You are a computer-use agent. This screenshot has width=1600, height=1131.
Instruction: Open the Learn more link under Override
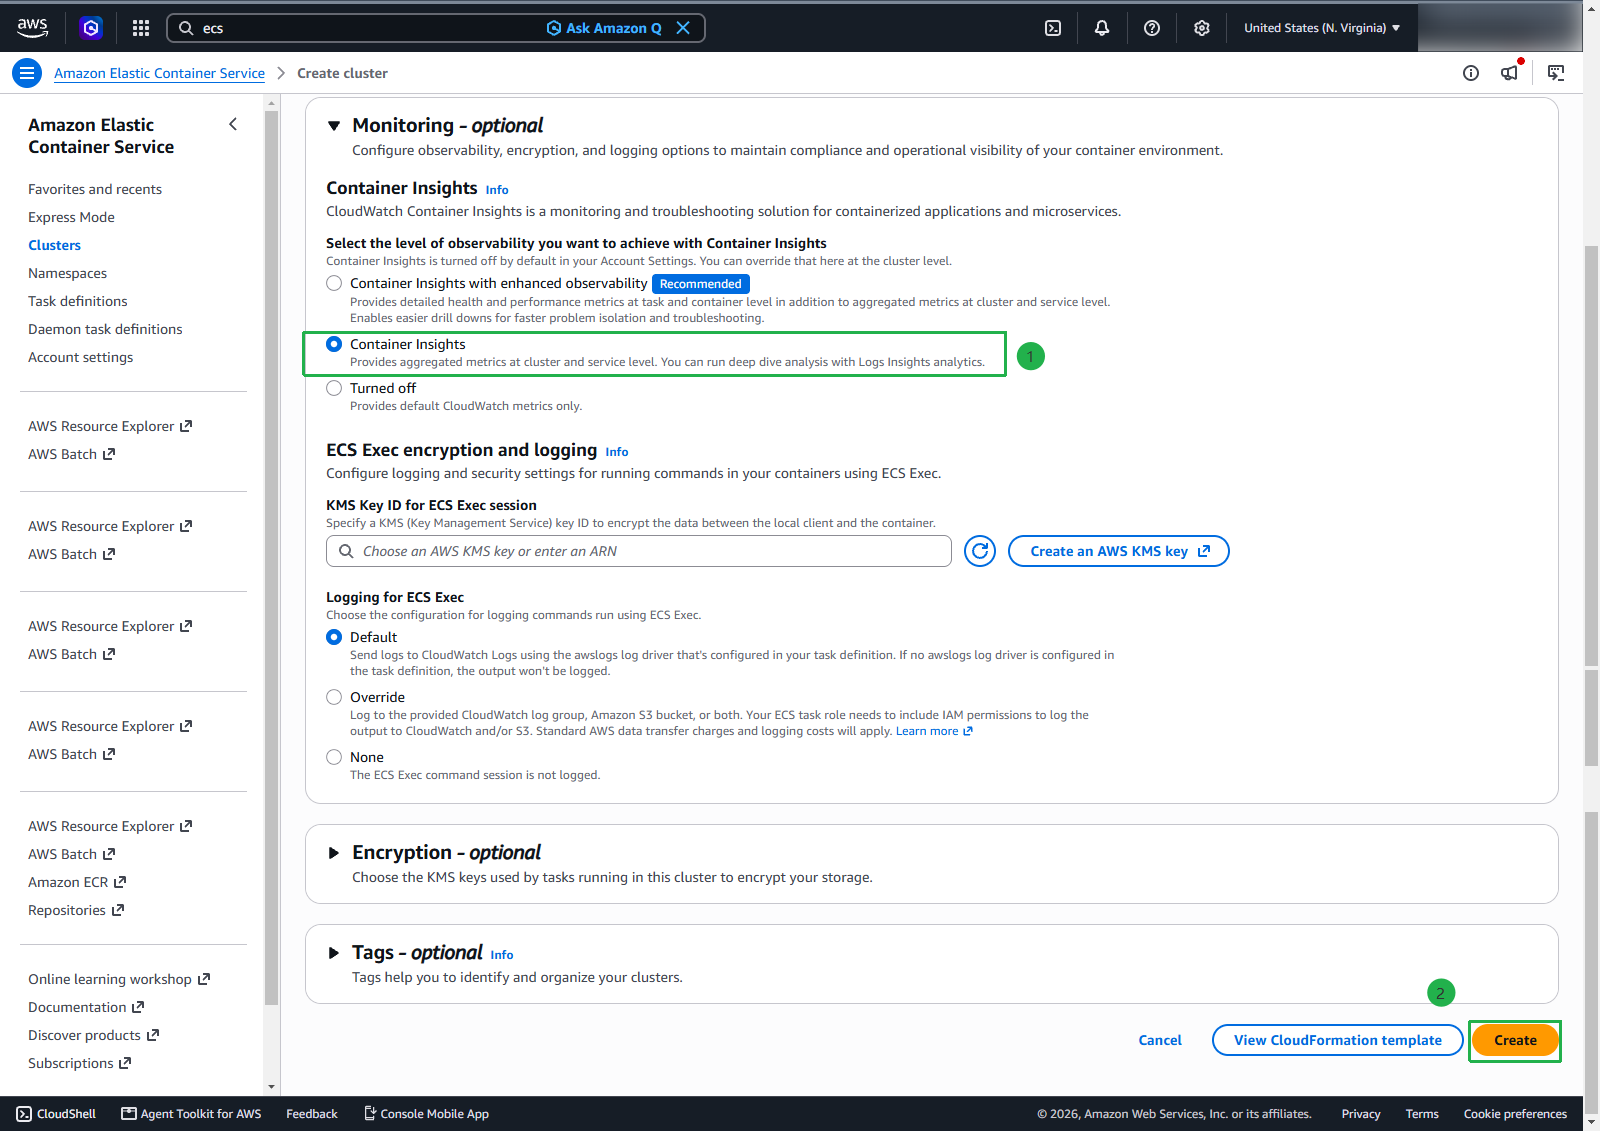(934, 731)
